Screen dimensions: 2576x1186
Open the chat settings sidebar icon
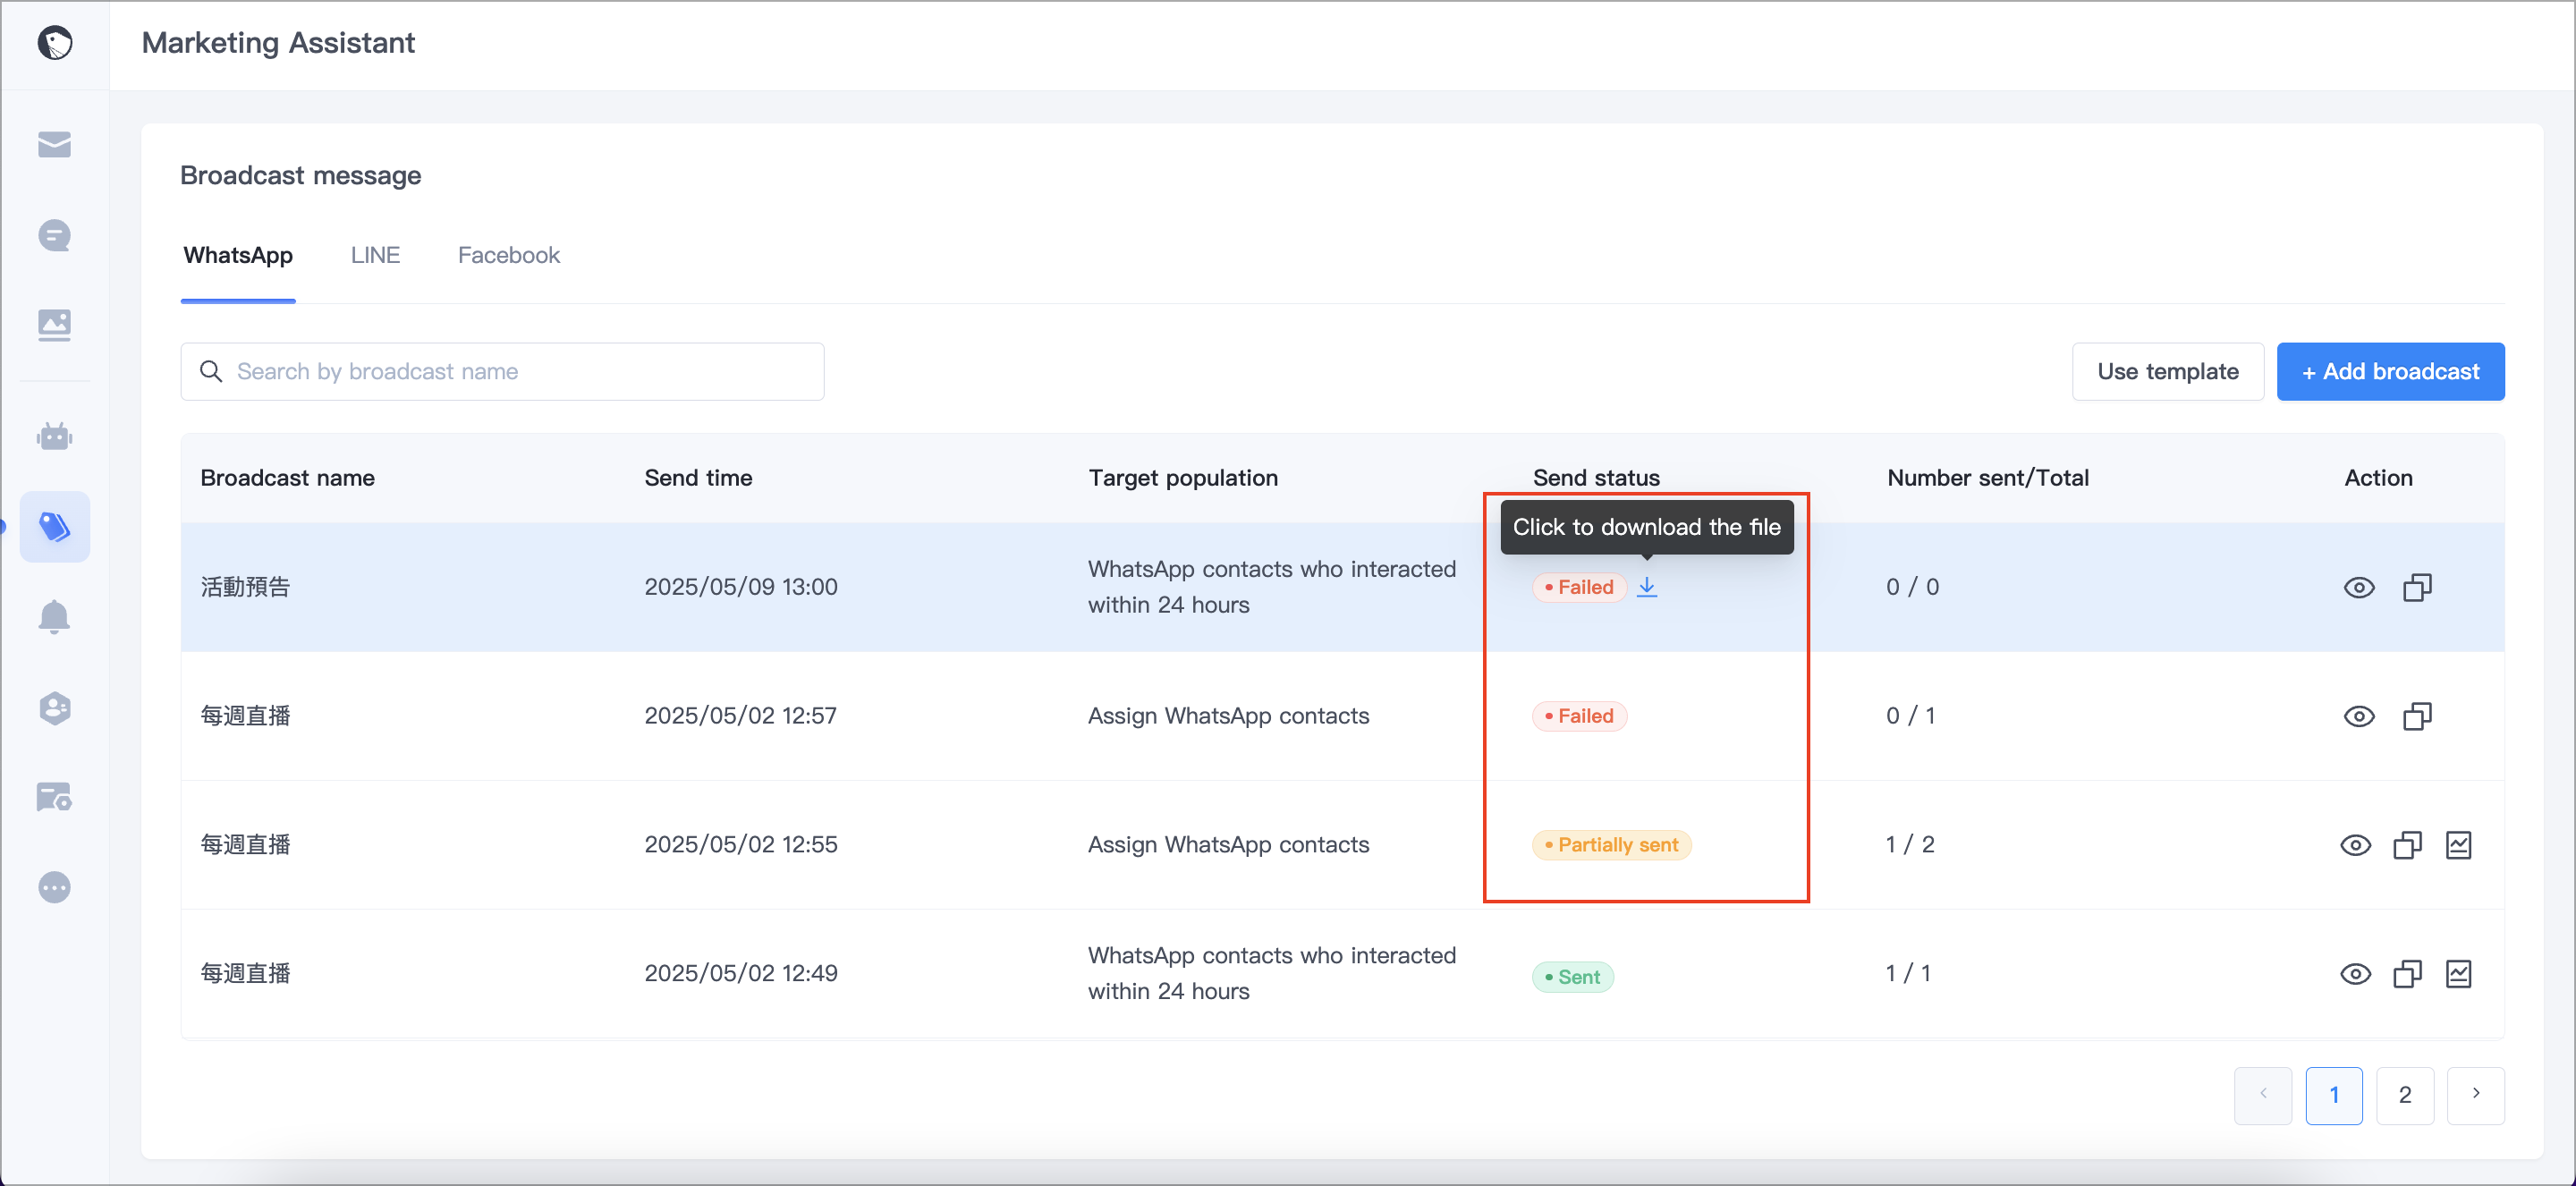coord(55,797)
